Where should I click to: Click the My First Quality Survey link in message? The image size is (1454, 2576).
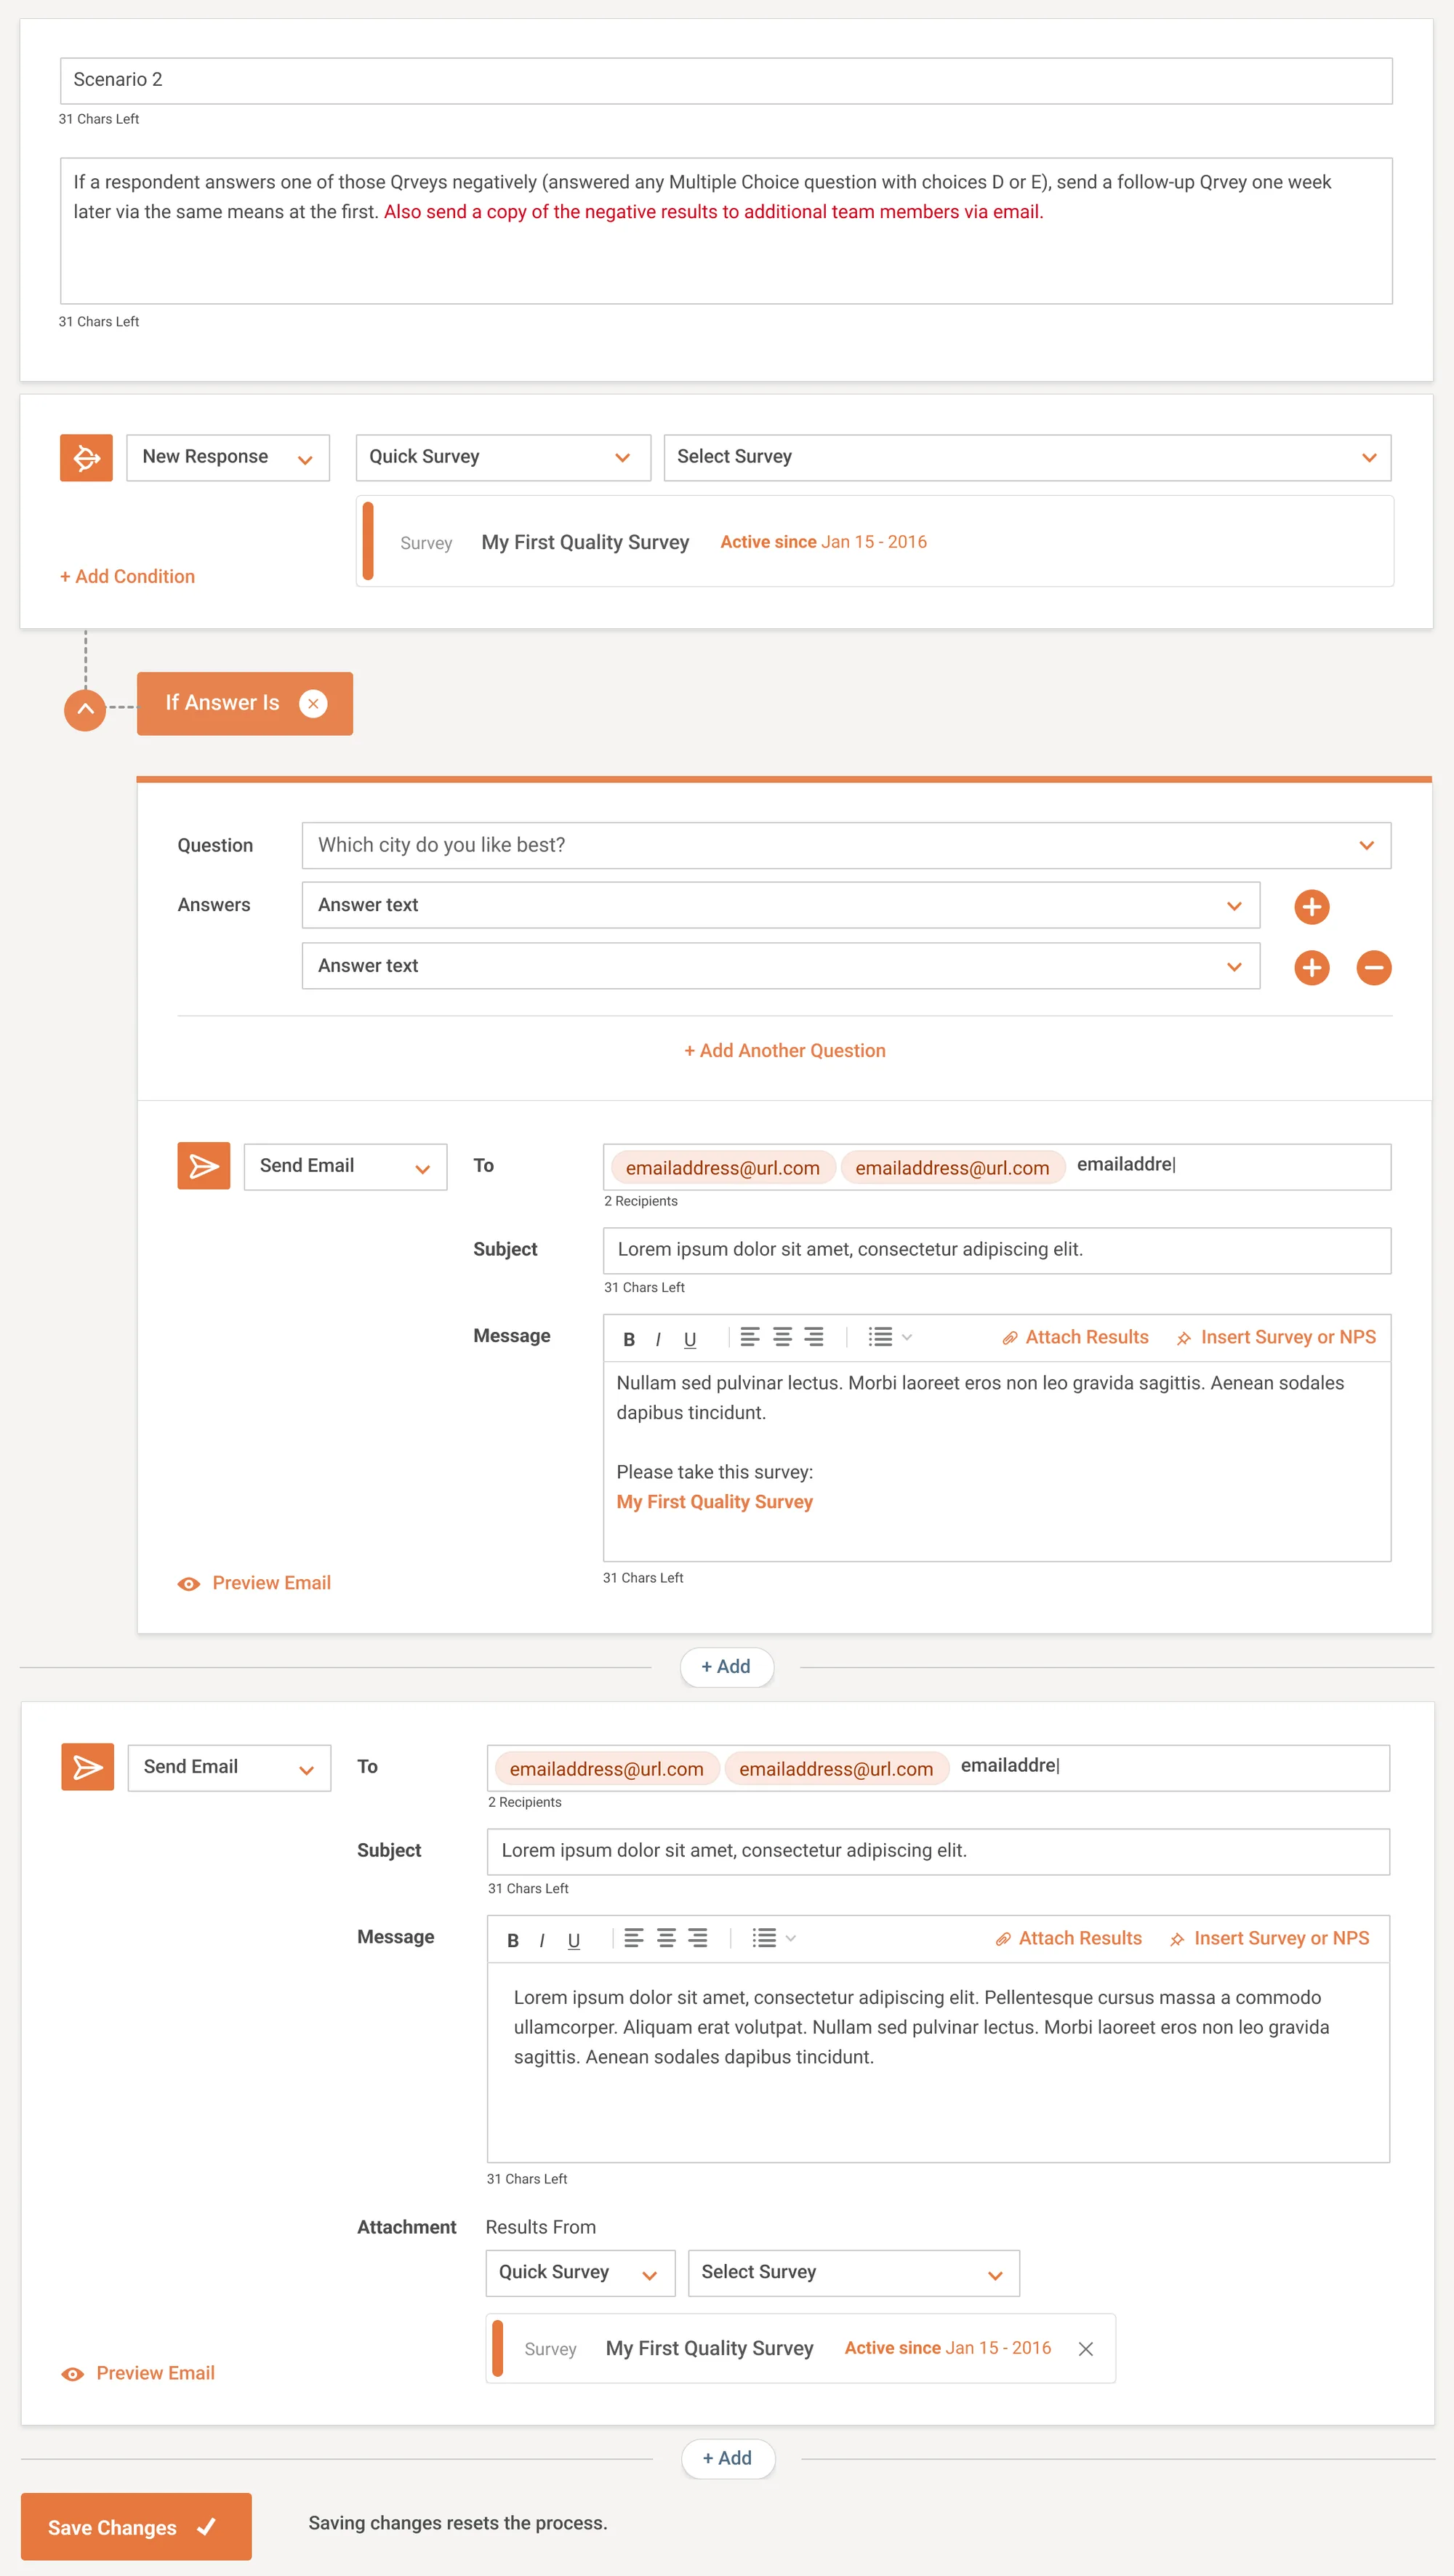point(714,1502)
